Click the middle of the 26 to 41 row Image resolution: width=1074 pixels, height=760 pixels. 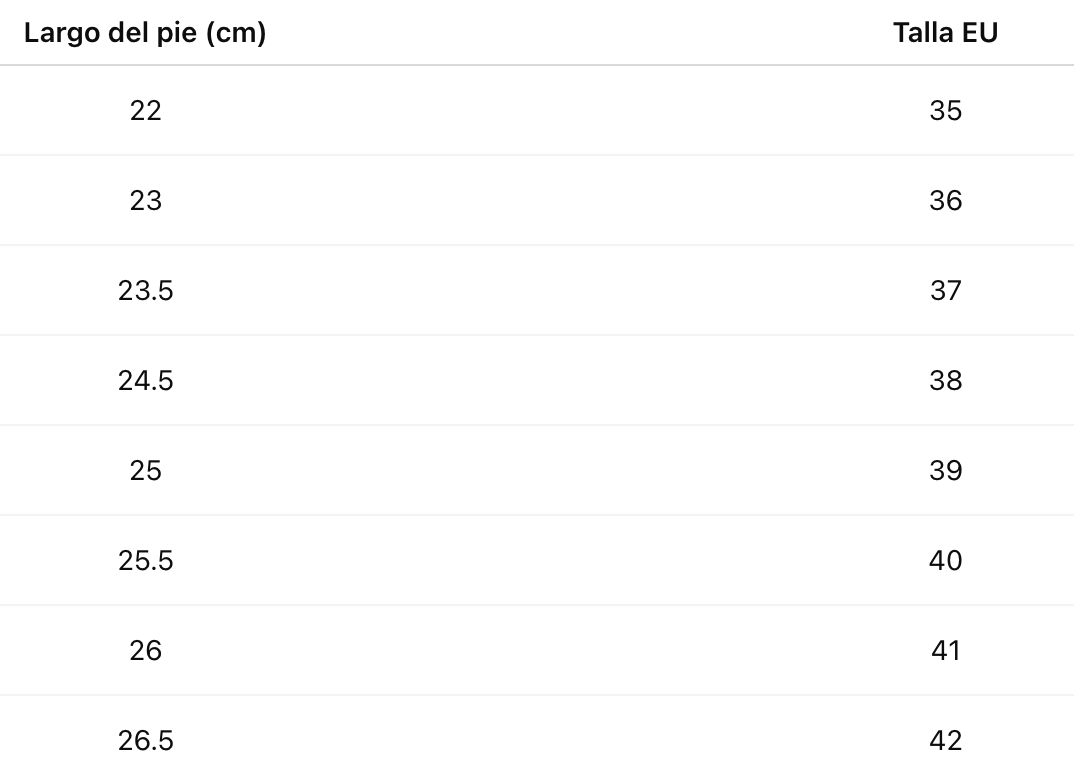(x=537, y=650)
